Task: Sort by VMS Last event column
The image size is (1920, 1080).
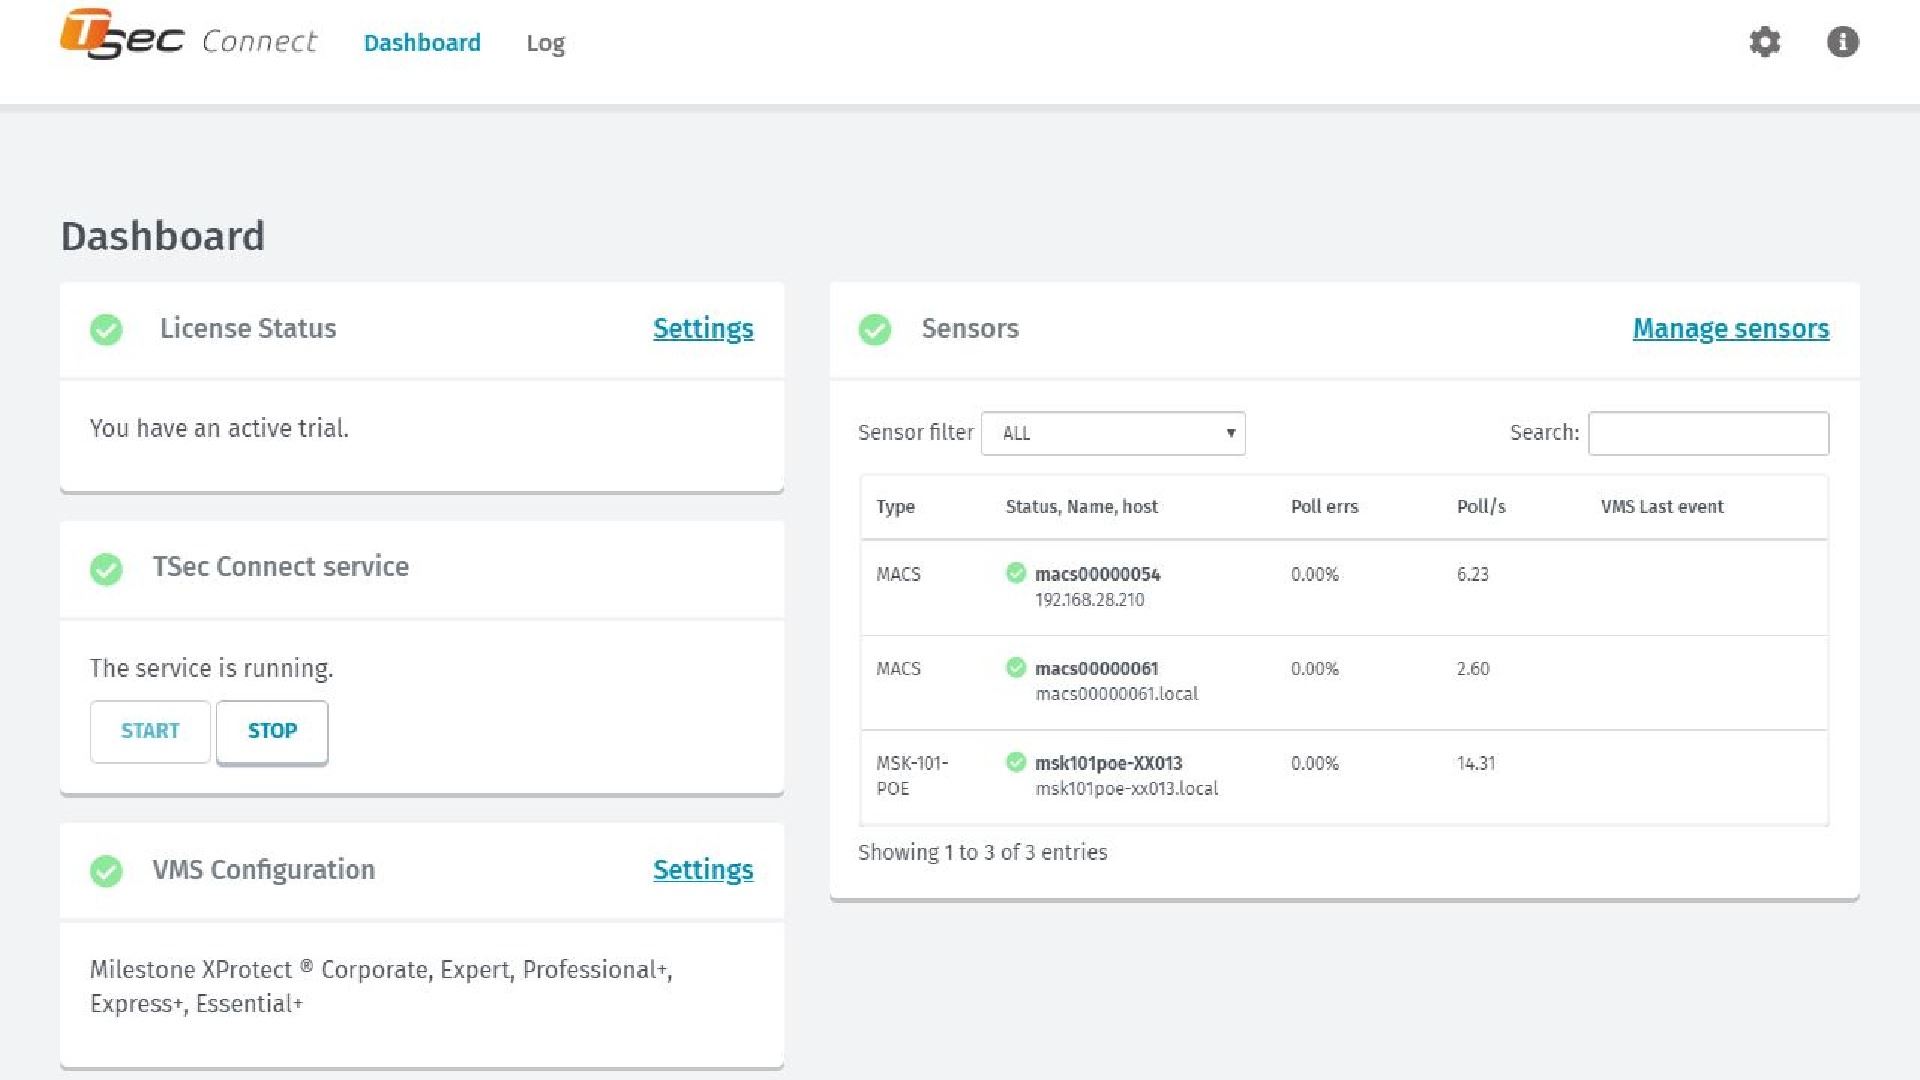Action: [1662, 507]
